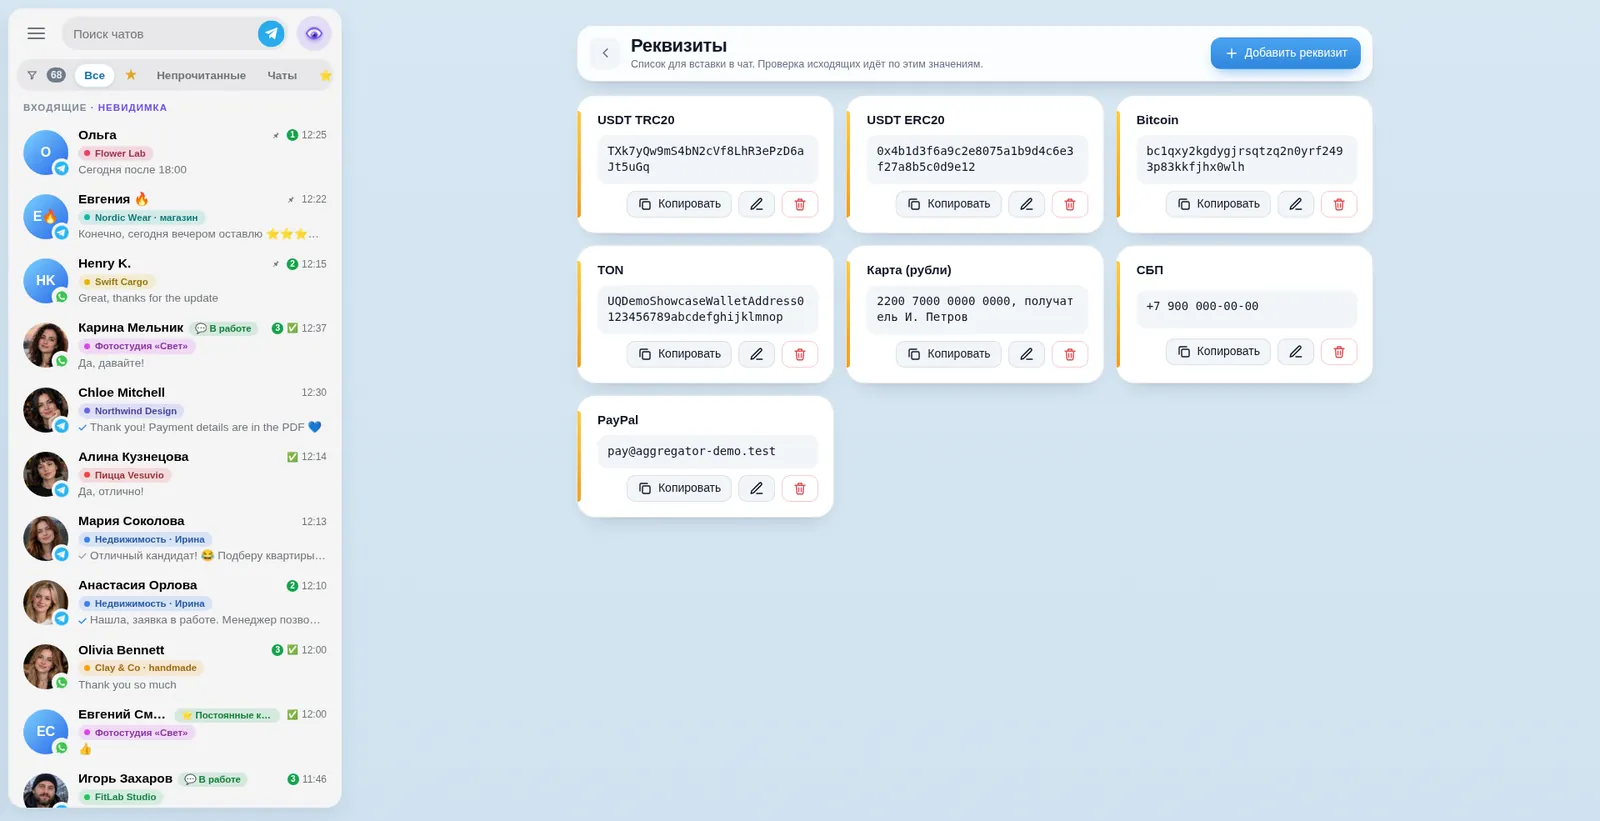Edit the СБП requisite

click(1296, 351)
